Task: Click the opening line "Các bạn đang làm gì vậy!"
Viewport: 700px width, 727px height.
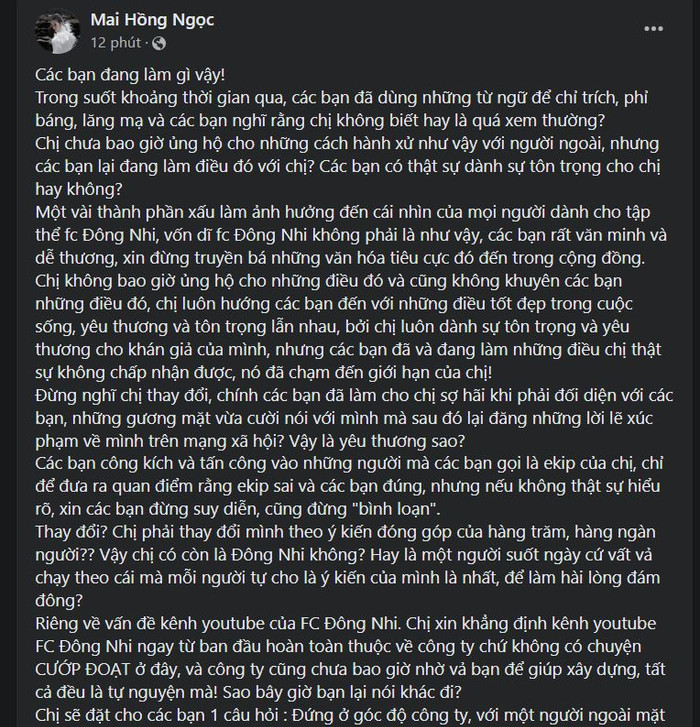Action: 130,75
